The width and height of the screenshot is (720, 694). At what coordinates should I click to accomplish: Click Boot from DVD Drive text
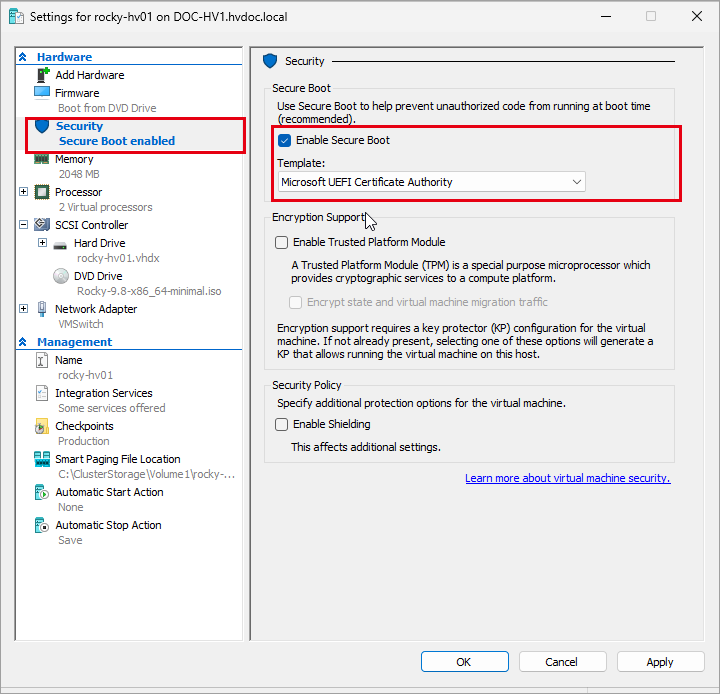(107, 108)
